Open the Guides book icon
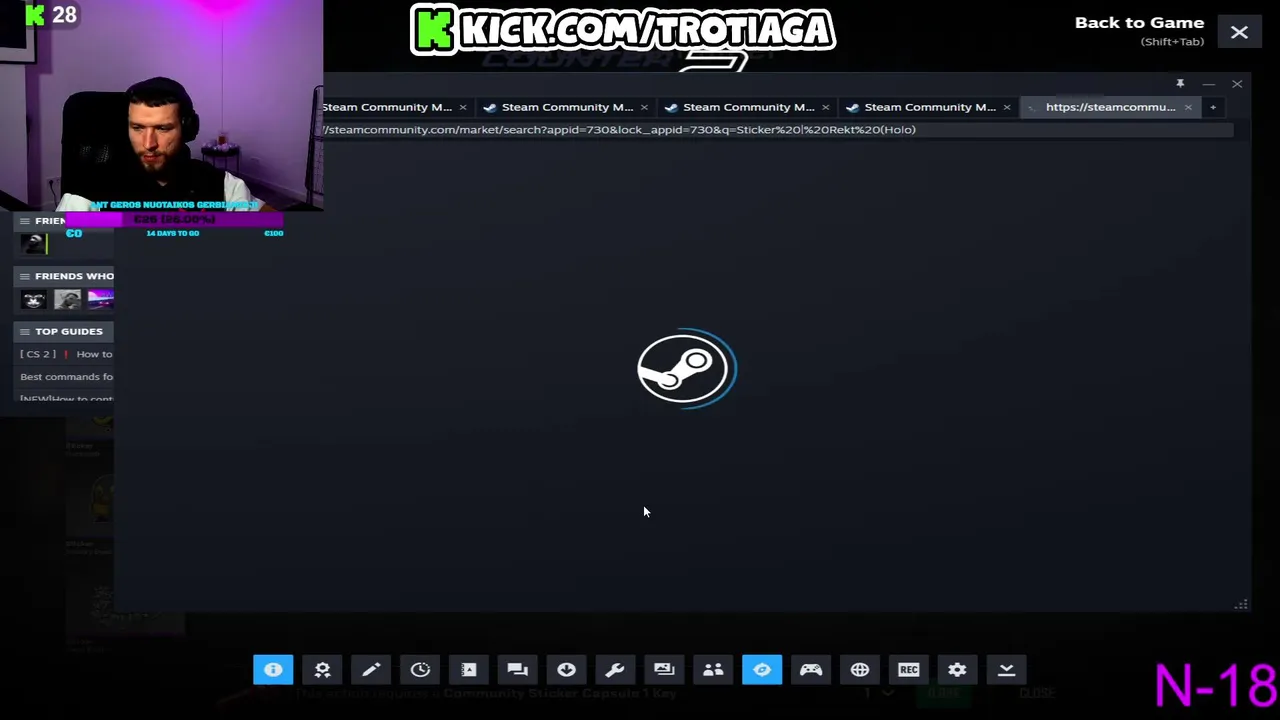1280x720 pixels. coord(469,670)
